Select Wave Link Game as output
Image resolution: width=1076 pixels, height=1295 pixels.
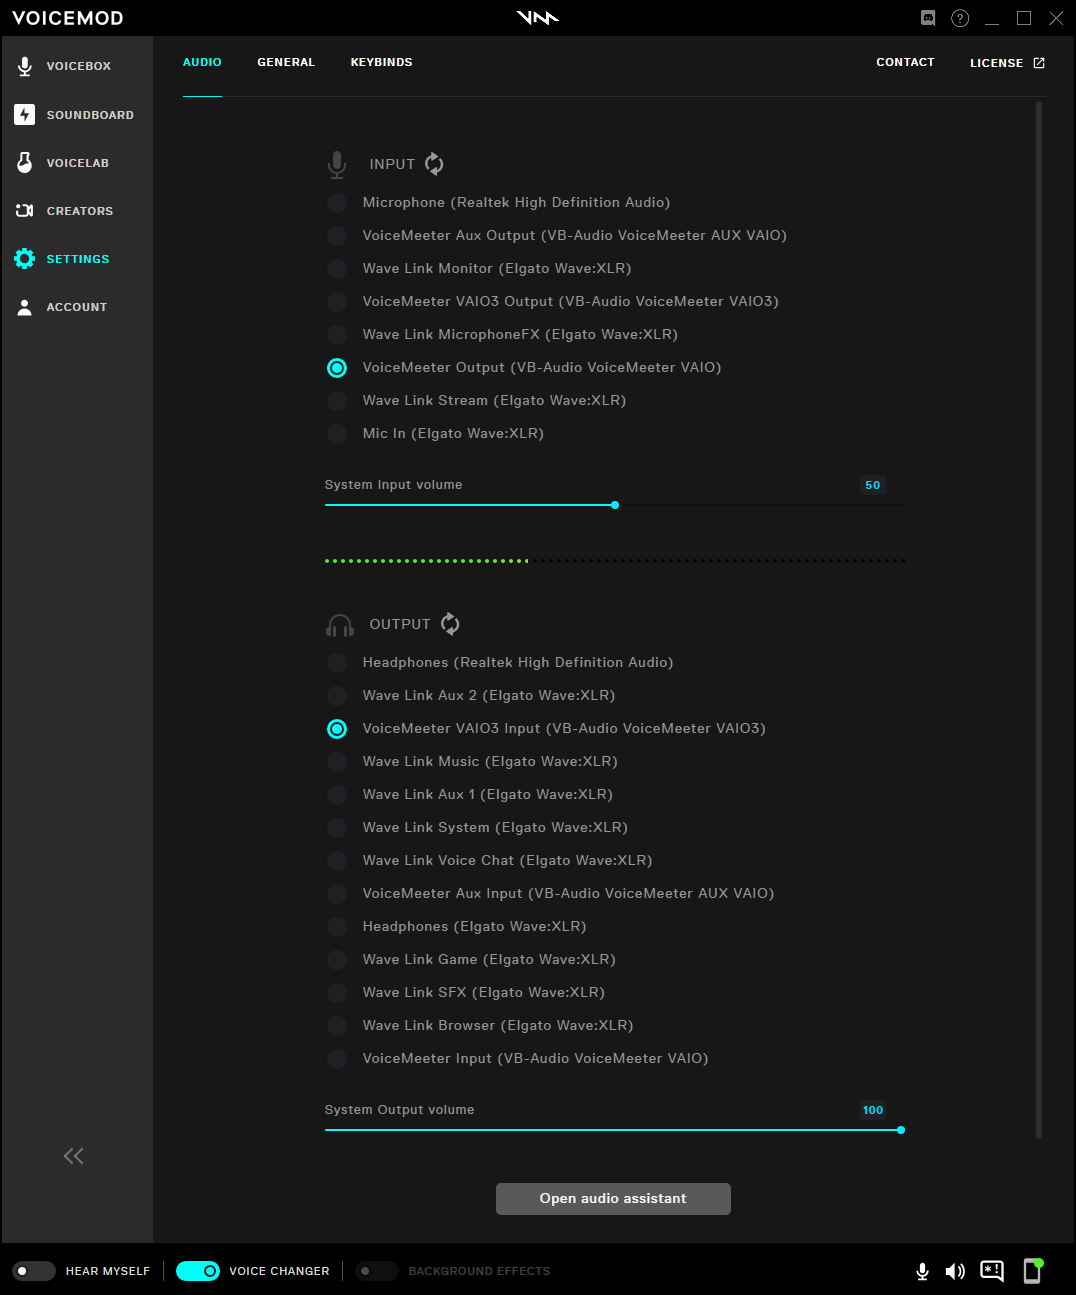[x=471, y=960]
